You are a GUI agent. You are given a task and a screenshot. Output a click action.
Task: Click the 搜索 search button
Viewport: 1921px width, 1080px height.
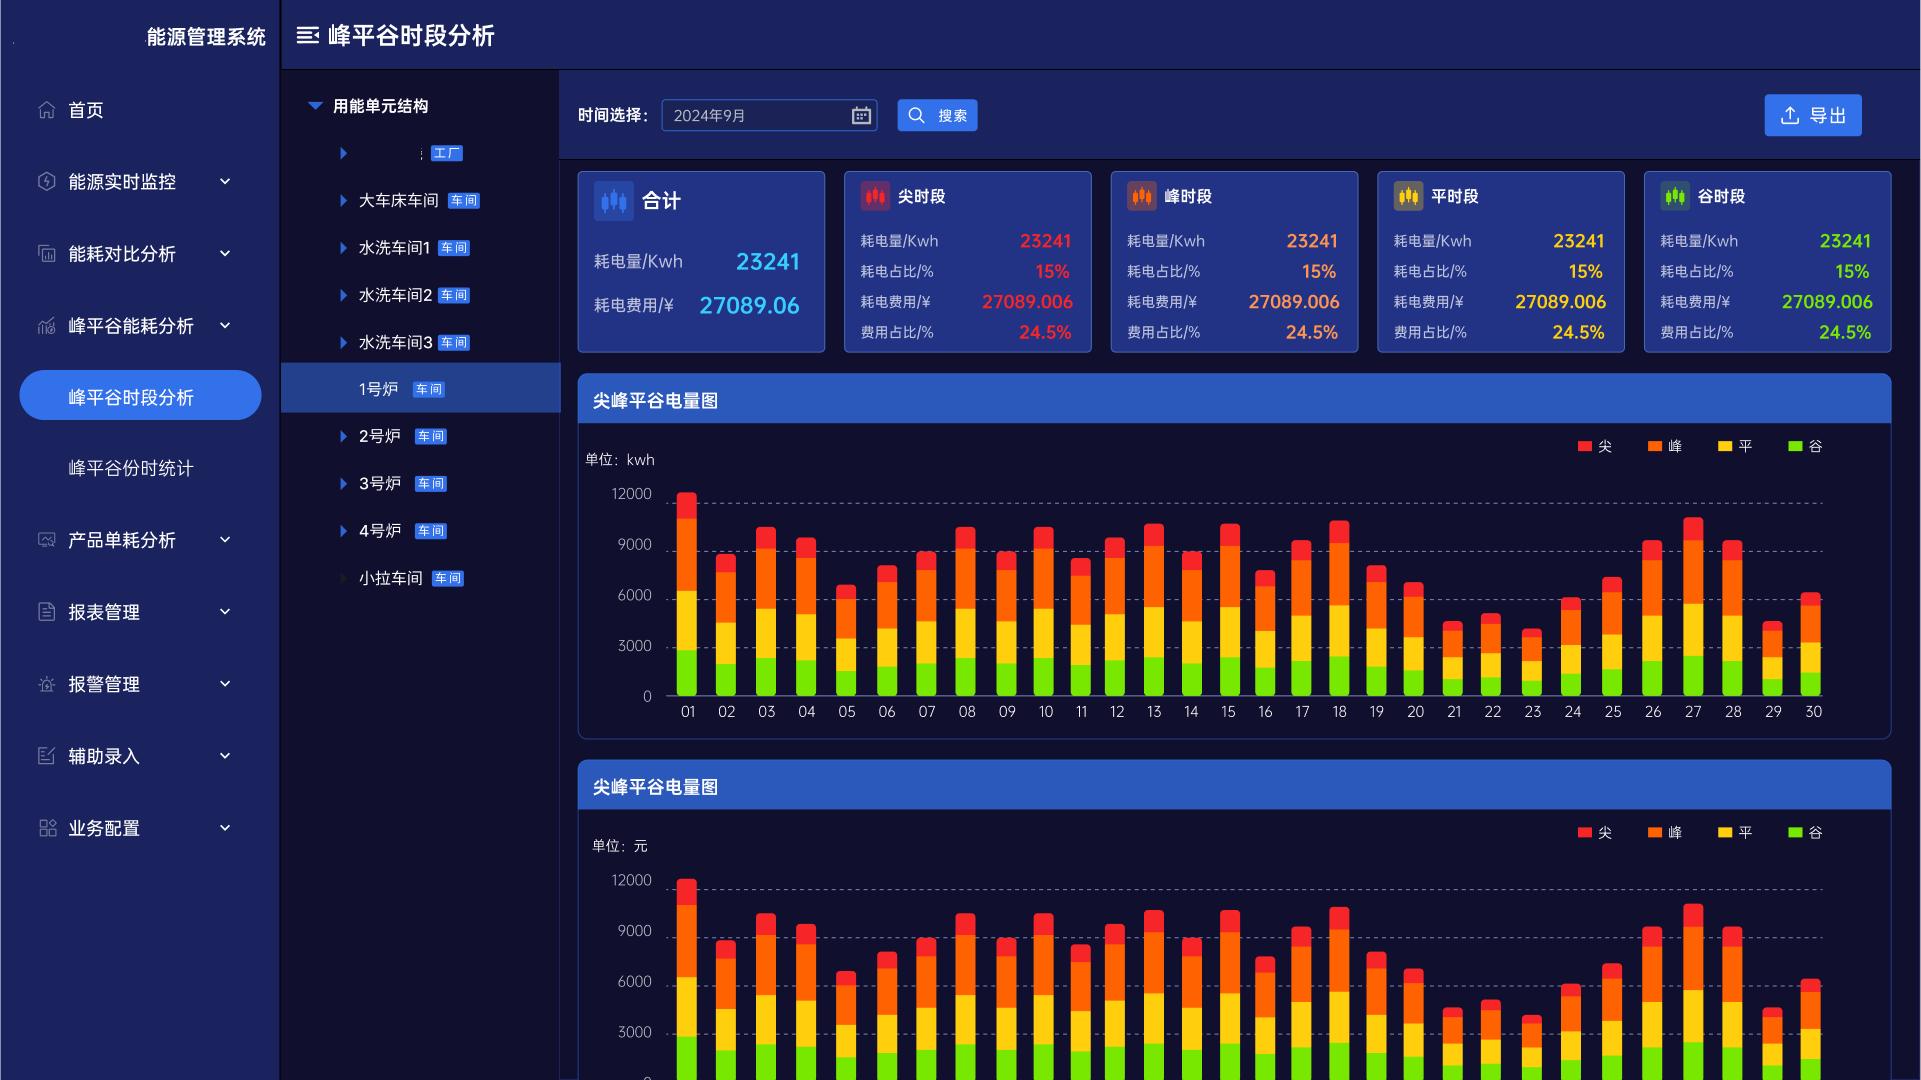937,116
